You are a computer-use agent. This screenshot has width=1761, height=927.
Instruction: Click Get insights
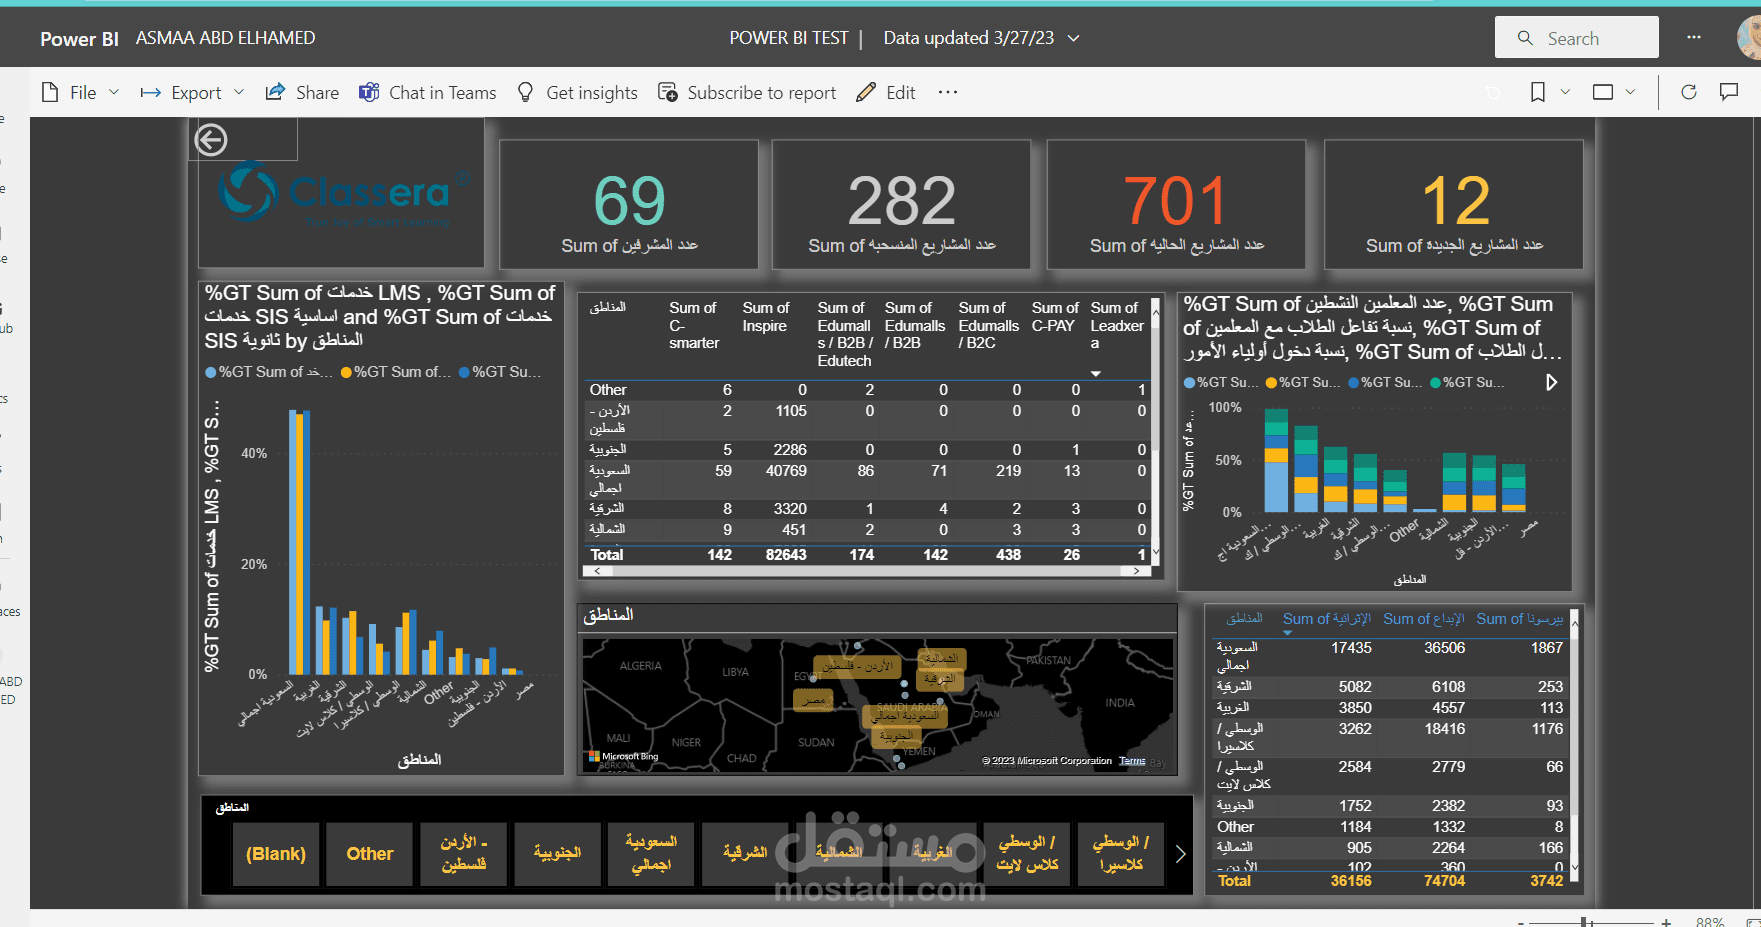[577, 93]
